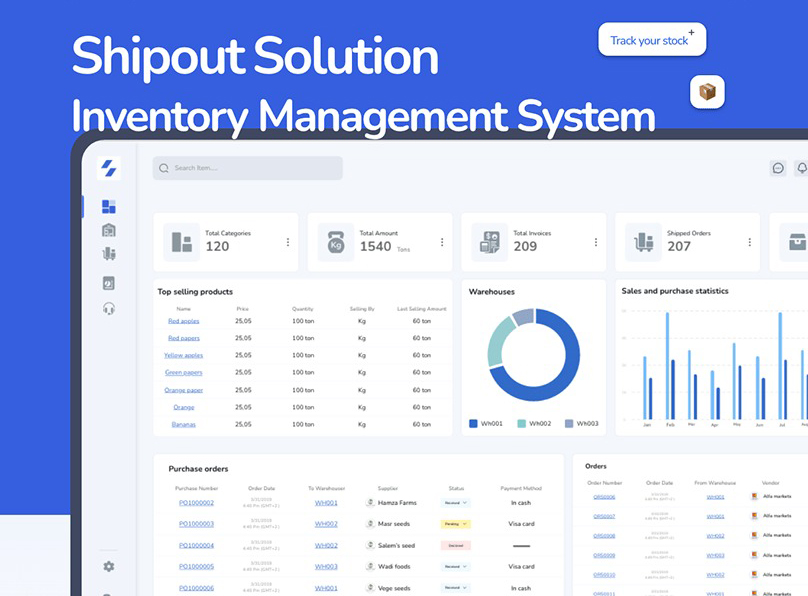The image size is (808, 596).
Task: Open Total Invoices three-dot menu
Action: [596, 242]
